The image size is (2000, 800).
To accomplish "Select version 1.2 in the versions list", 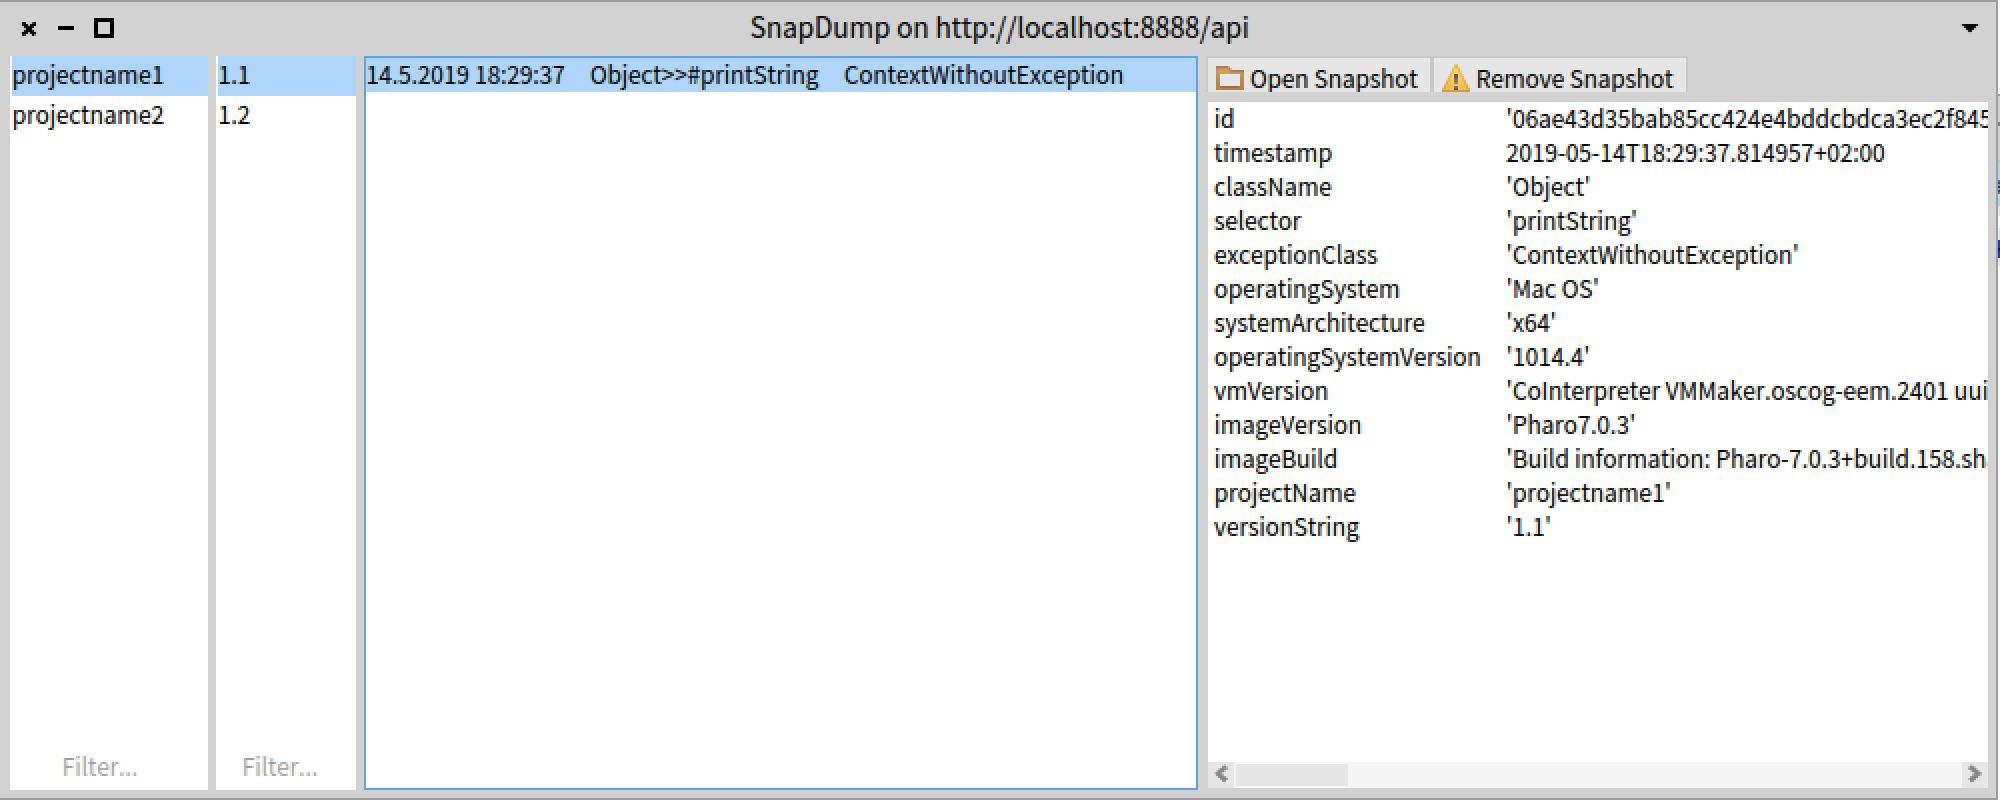I will (286, 115).
